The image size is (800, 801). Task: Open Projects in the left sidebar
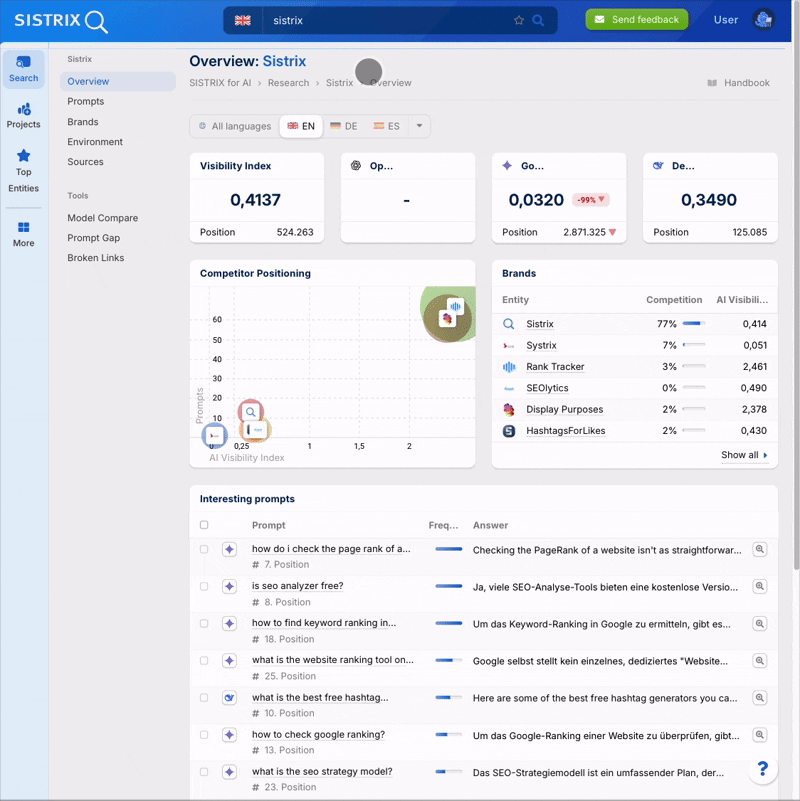[23, 115]
